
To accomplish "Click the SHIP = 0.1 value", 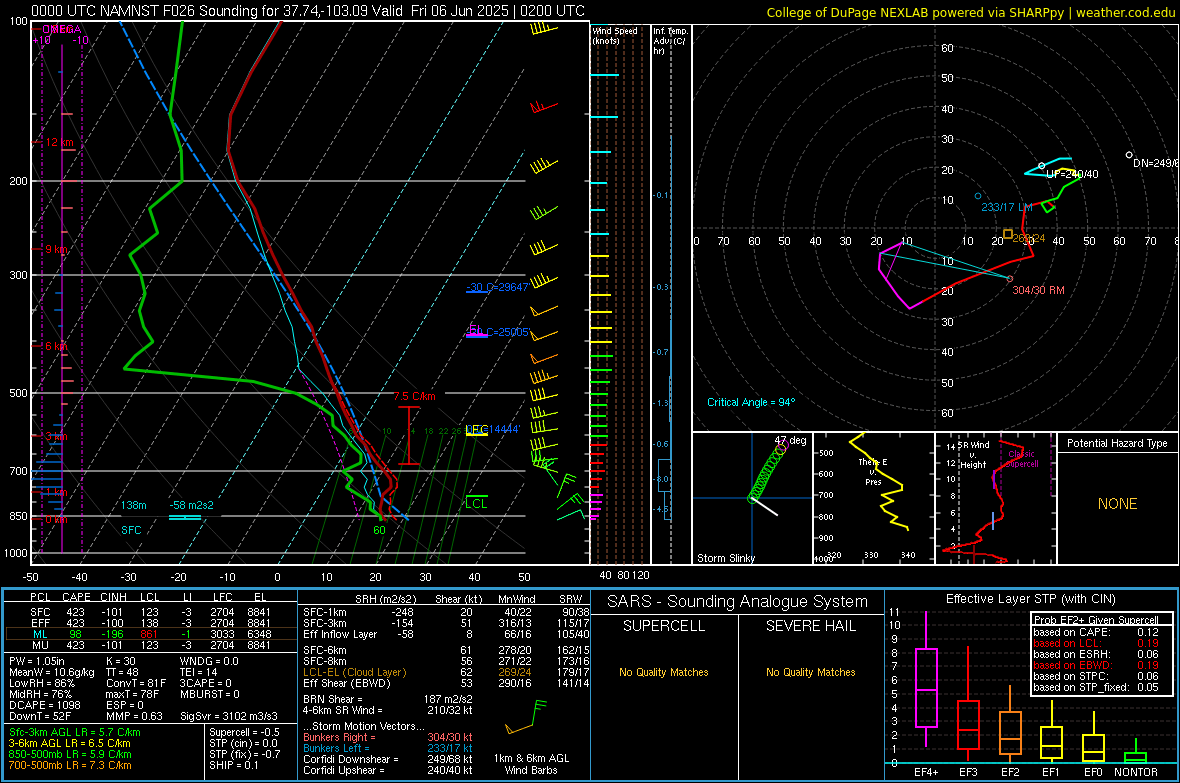I will [233, 765].
